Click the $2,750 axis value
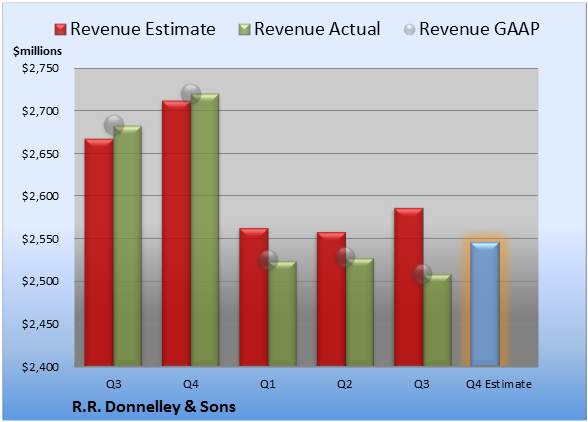The width and height of the screenshot is (588, 422). (40, 68)
